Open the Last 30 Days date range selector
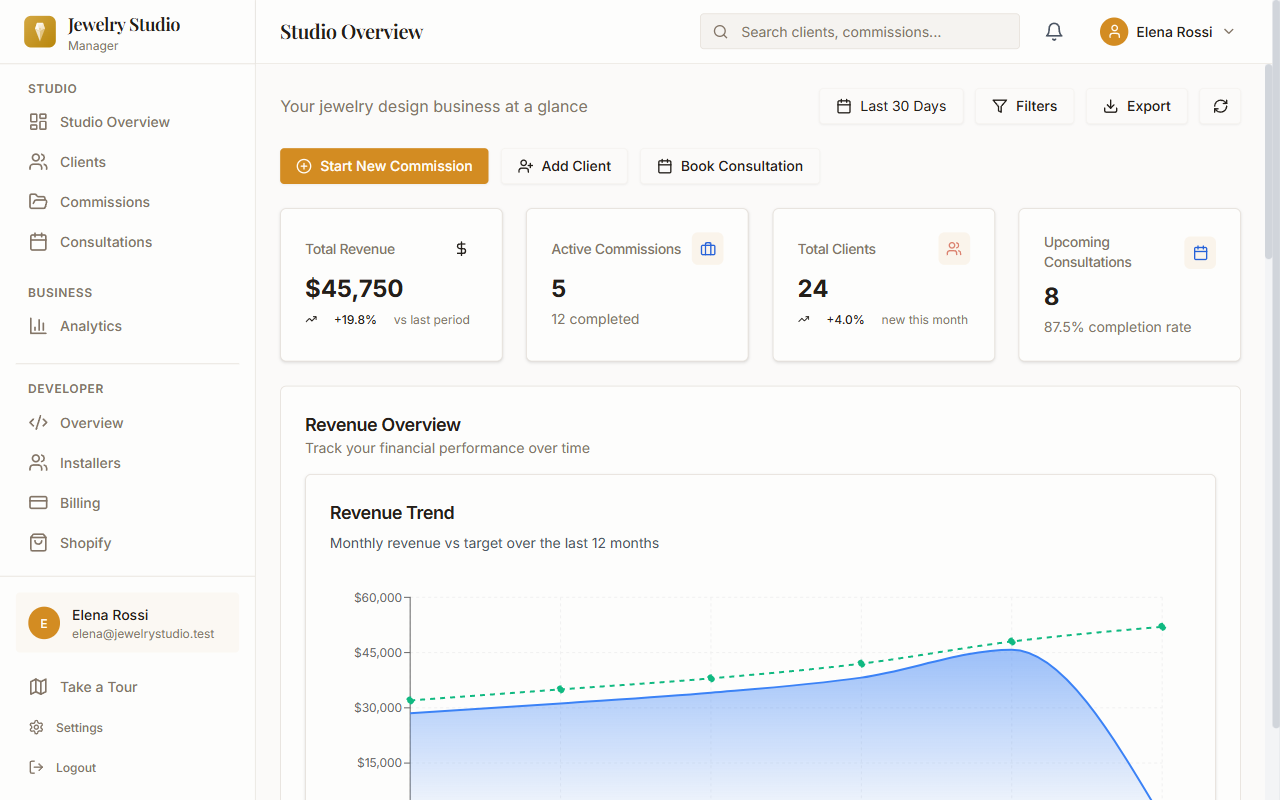 [891, 106]
